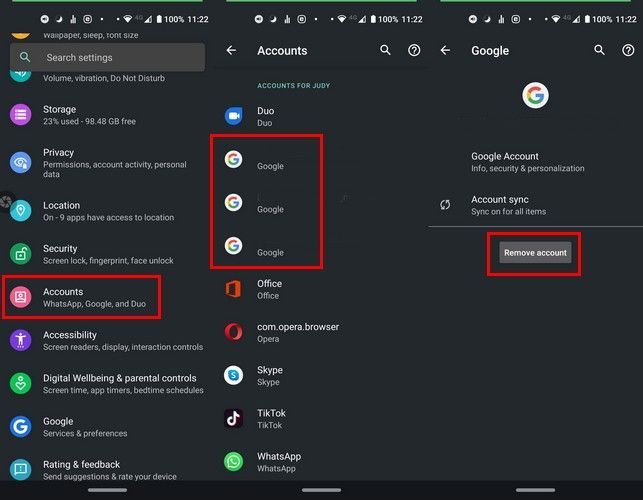
Task: Tap the search magnifier in Search settings
Action: 25,57
